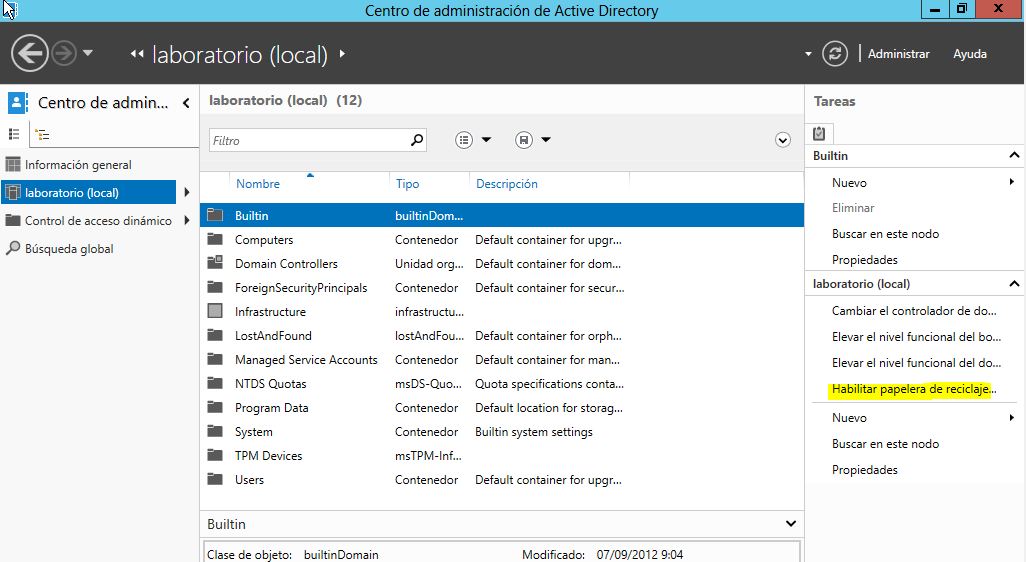Image resolution: width=1026 pixels, height=562 pixels.
Task: Click Elevar el nivel funcional del dominio
Action: pyautogui.click(x=916, y=362)
